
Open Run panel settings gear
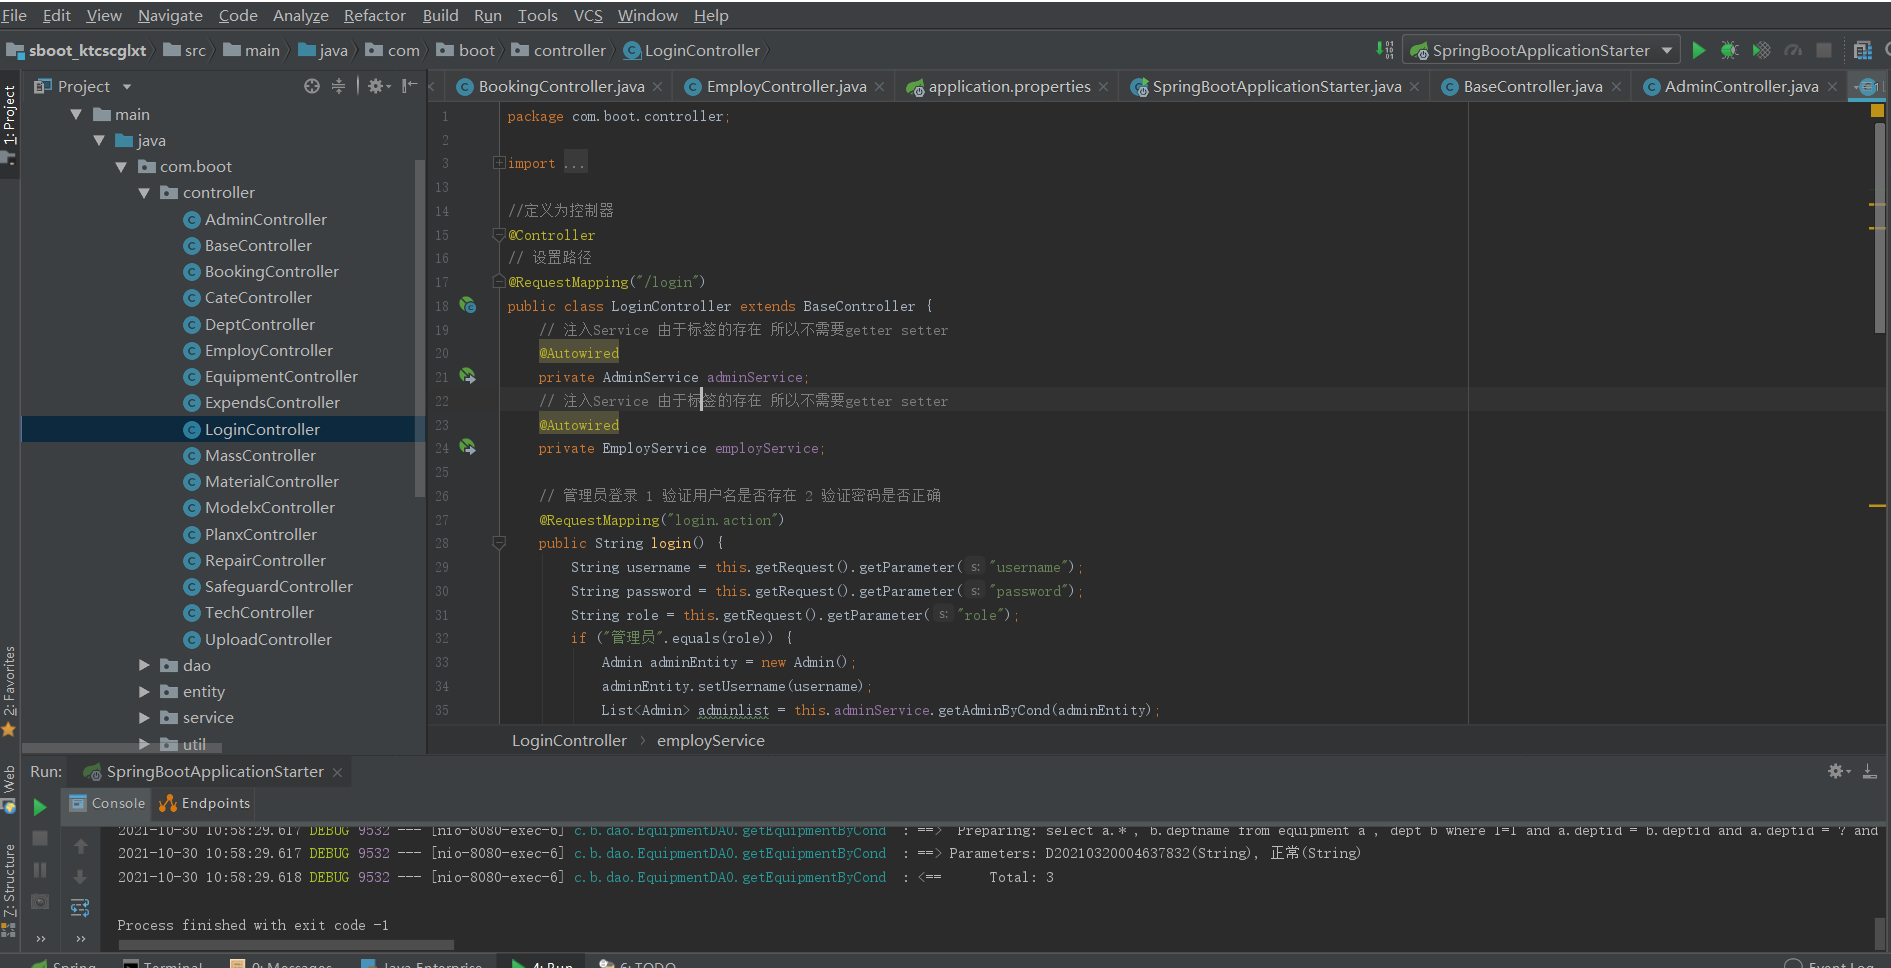click(x=1838, y=771)
